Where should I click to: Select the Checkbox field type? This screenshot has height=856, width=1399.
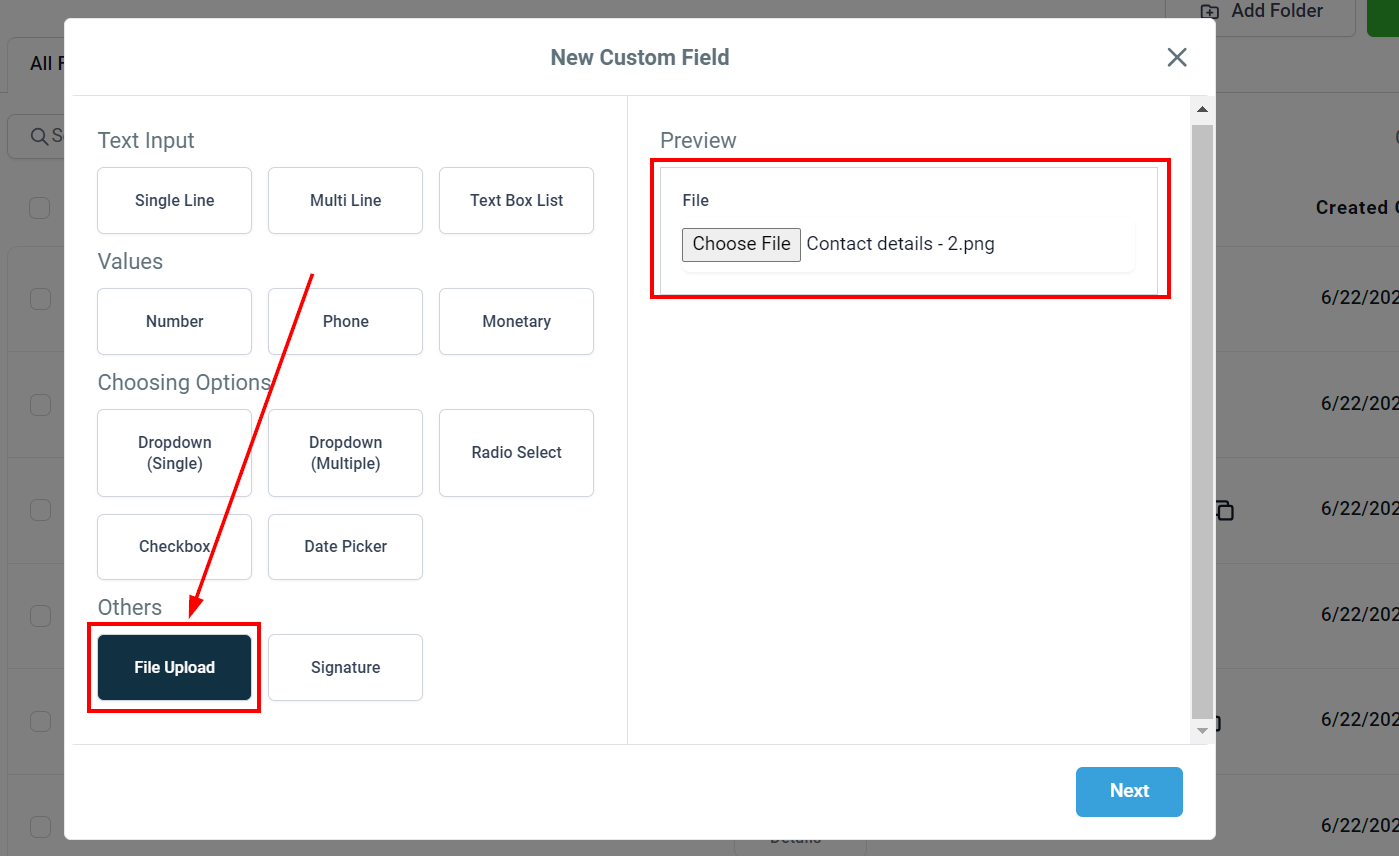pos(174,547)
